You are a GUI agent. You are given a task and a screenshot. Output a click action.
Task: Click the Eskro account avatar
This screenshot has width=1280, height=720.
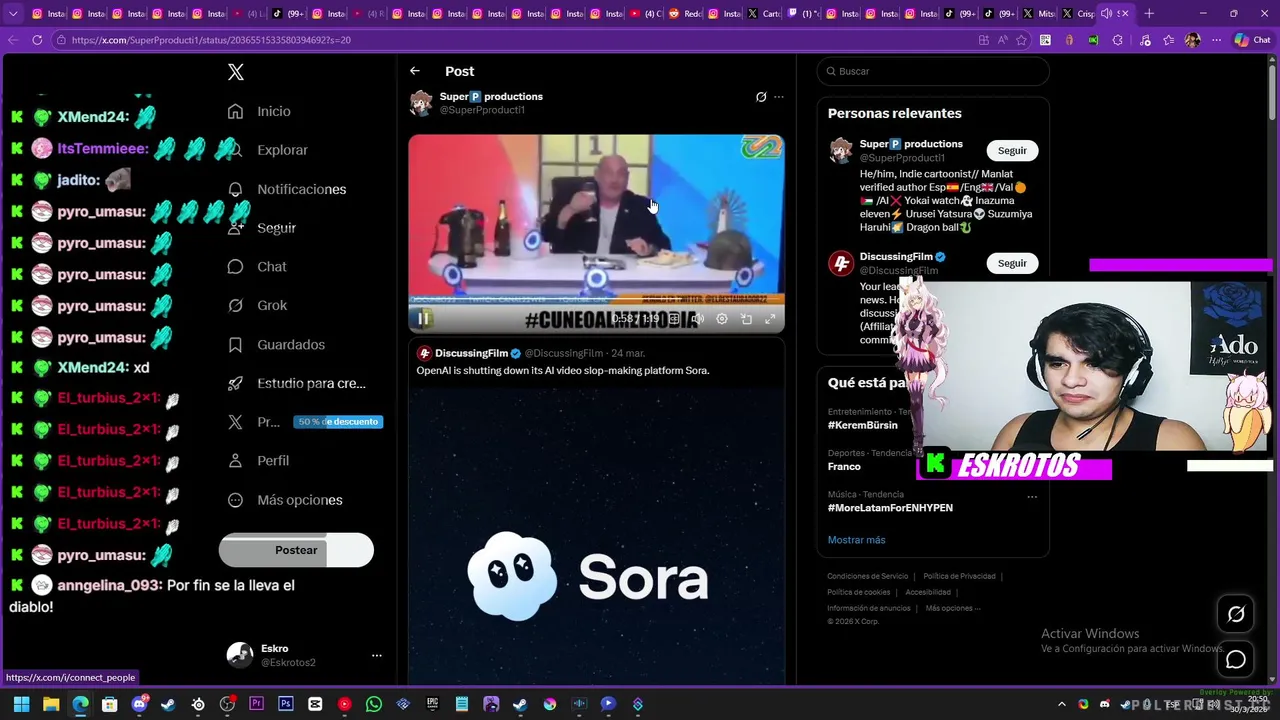pyautogui.click(x=240, y=655)
